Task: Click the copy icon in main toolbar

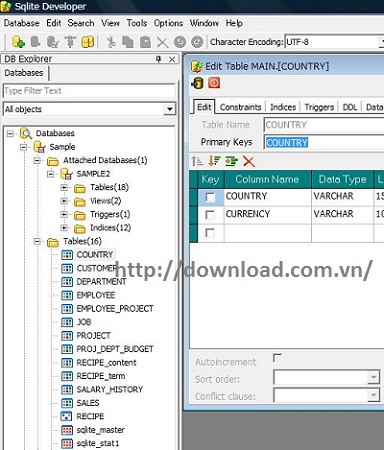Action: click(128, 42)
